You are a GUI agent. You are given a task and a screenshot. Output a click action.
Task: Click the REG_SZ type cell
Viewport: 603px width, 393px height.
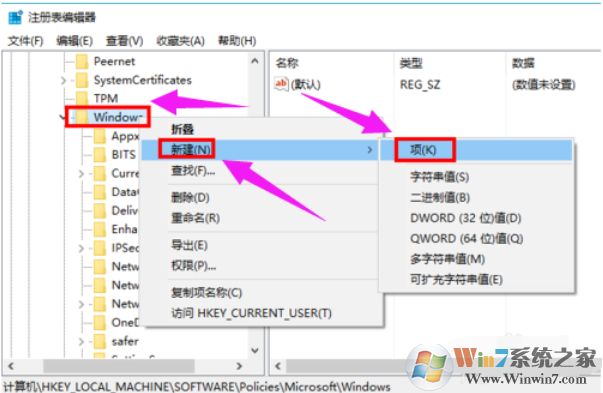tap(420, 84)
